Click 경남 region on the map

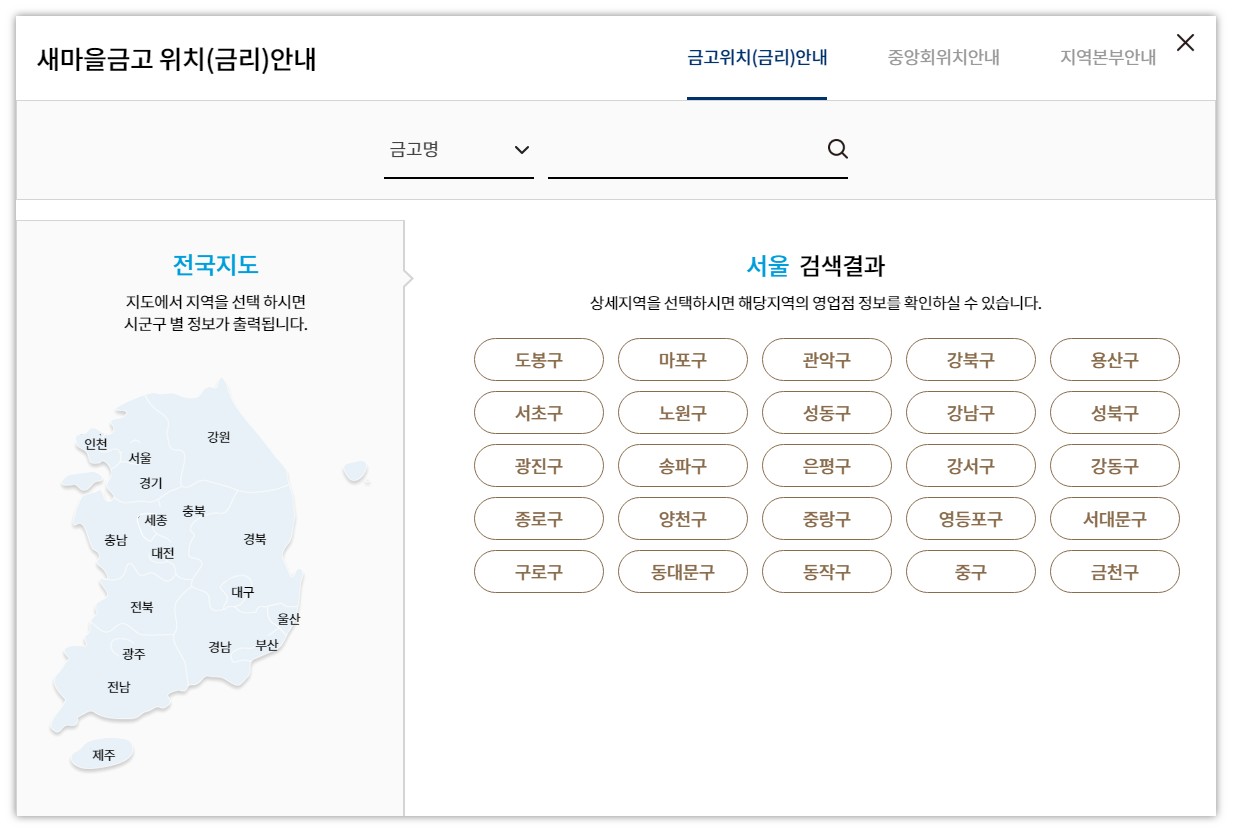coord(220,647)
